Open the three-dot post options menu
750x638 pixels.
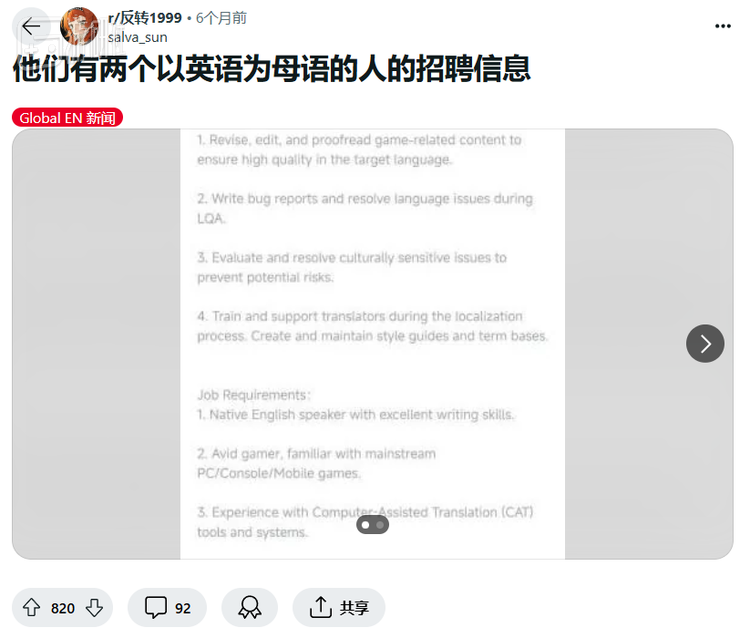[x=722, y=26]
